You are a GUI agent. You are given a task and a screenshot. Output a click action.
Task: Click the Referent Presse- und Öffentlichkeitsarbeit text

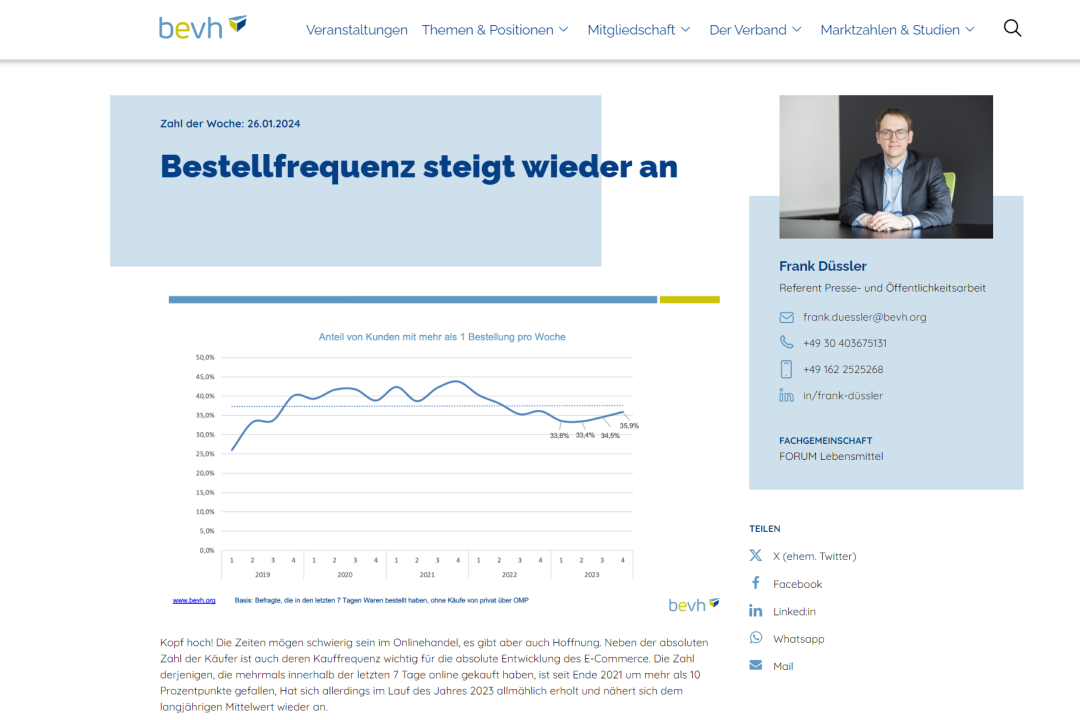click(882, 288)
